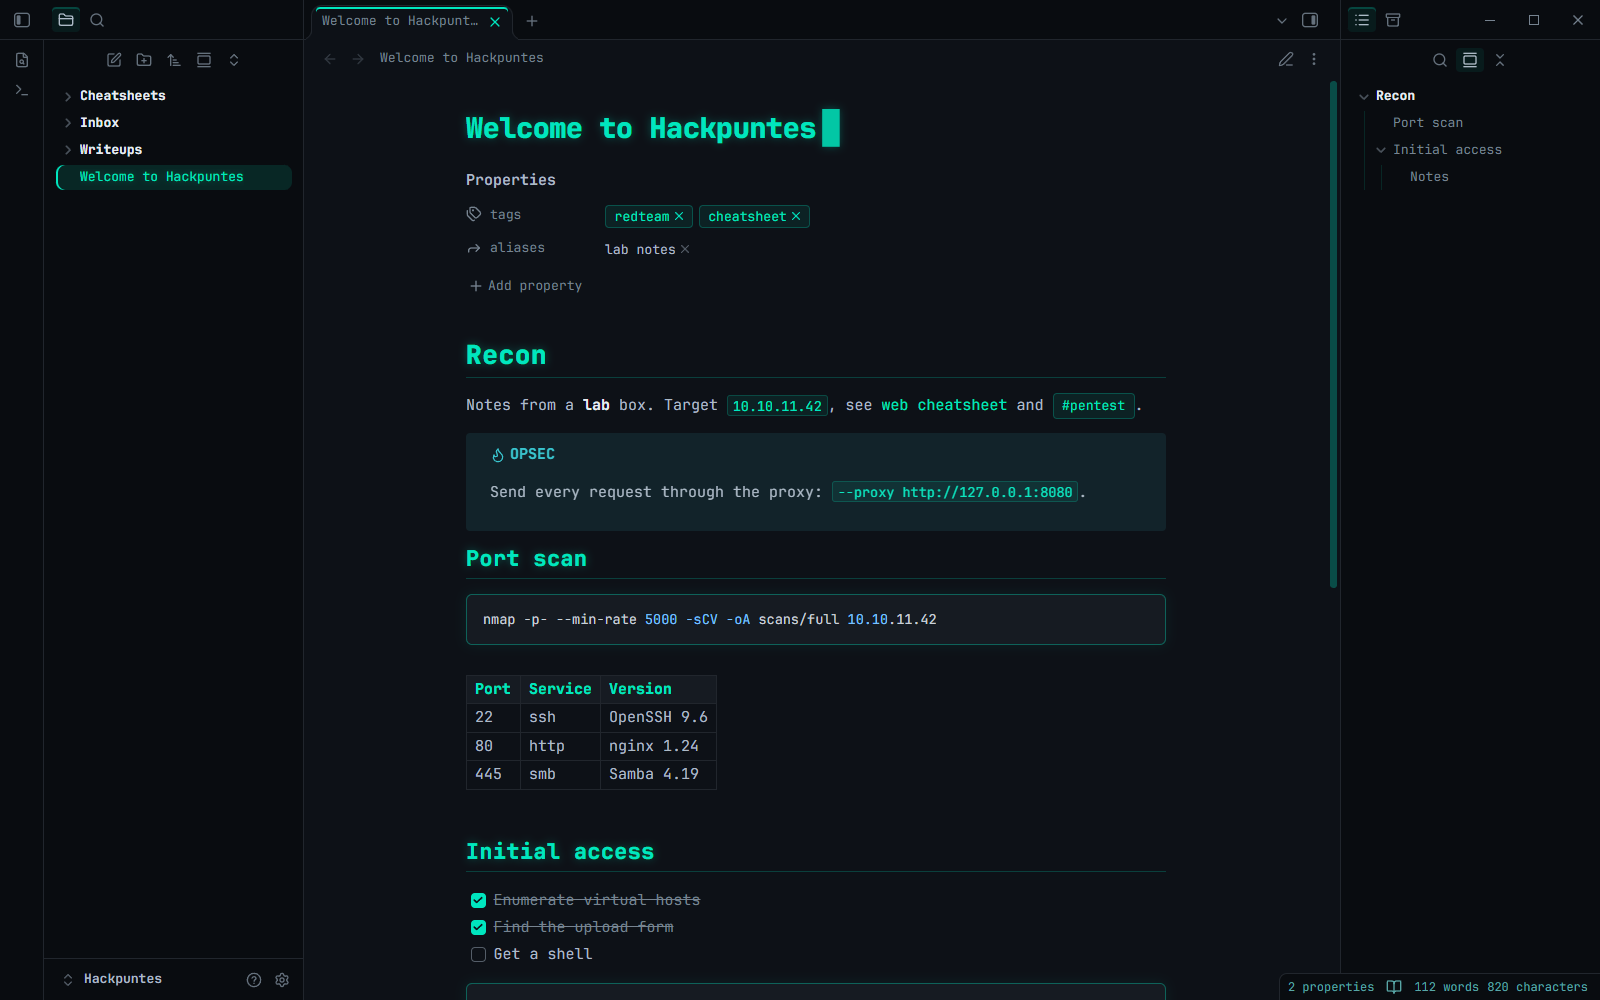Open the file explorer folder icon

click(x=66, y=20)
